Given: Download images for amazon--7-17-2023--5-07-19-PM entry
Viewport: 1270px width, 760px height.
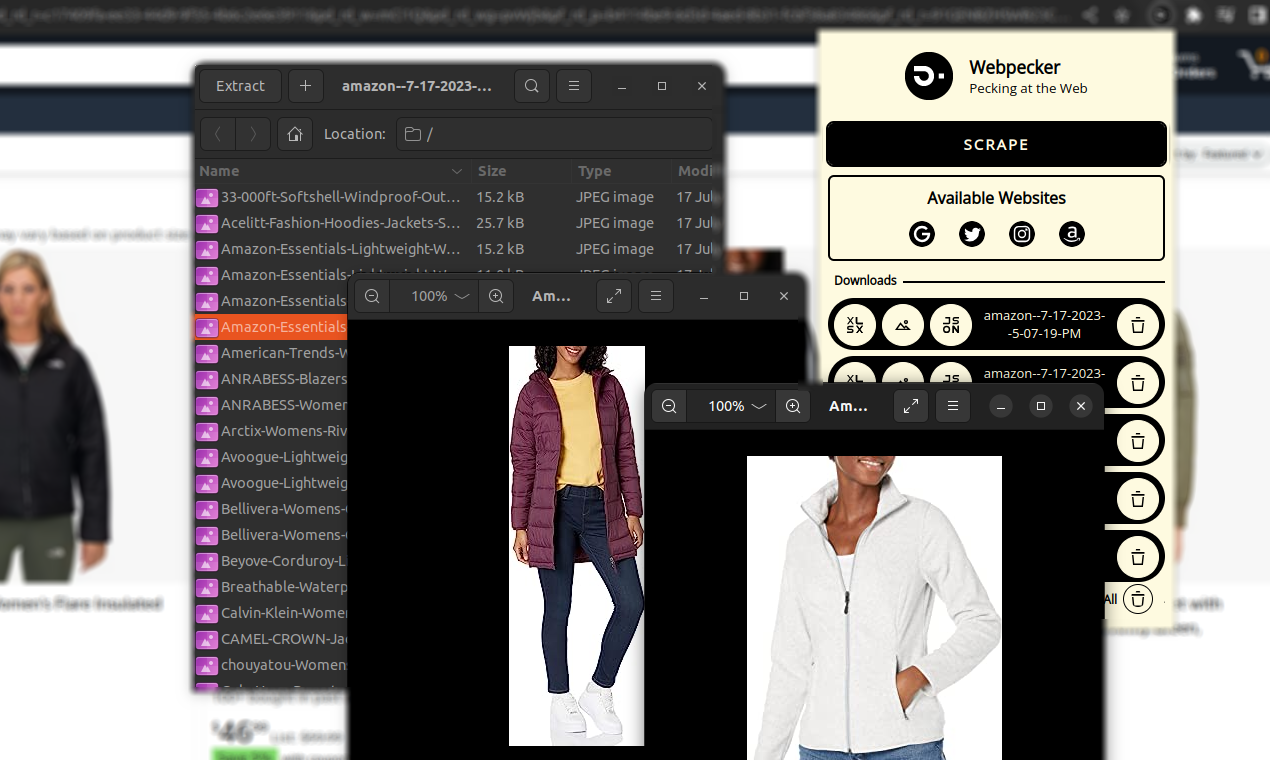Looking at the screenshot, I should point(903,325).
